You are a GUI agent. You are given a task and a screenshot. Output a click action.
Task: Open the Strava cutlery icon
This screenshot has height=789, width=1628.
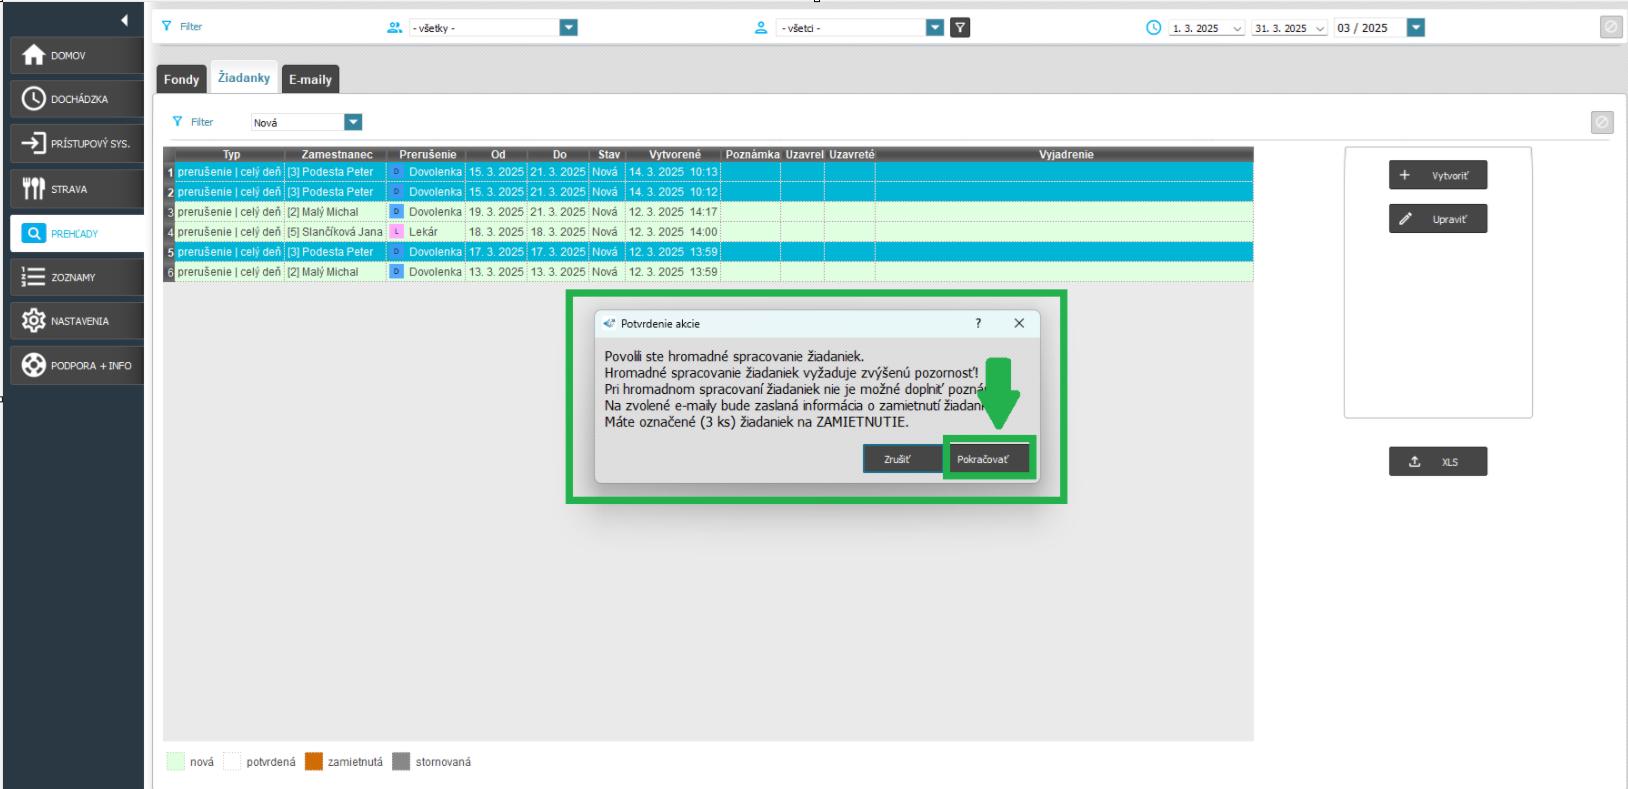[34, 189]
